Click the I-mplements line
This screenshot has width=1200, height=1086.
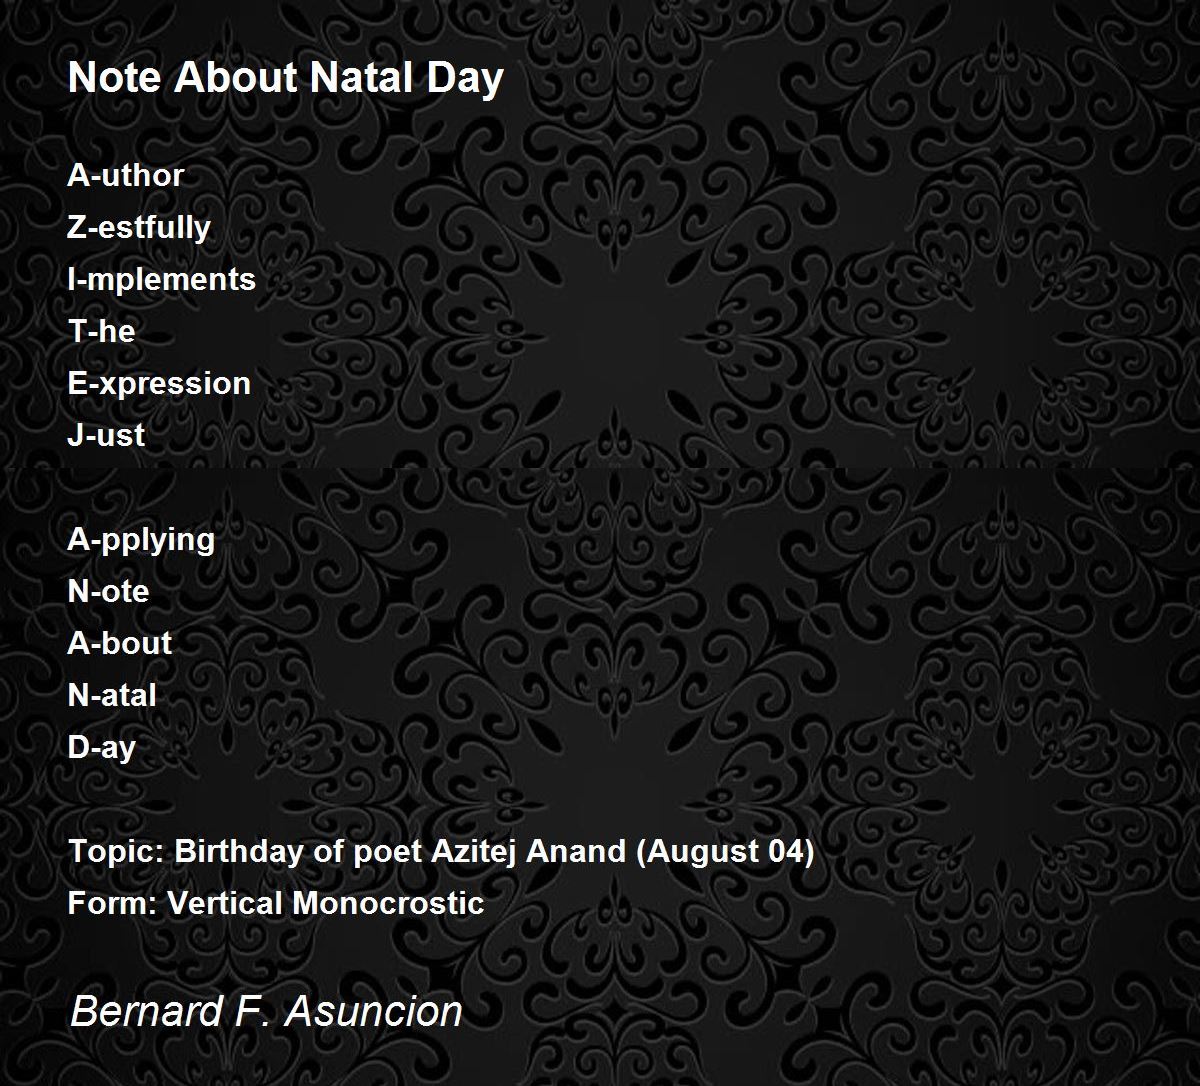click(162, 280)
